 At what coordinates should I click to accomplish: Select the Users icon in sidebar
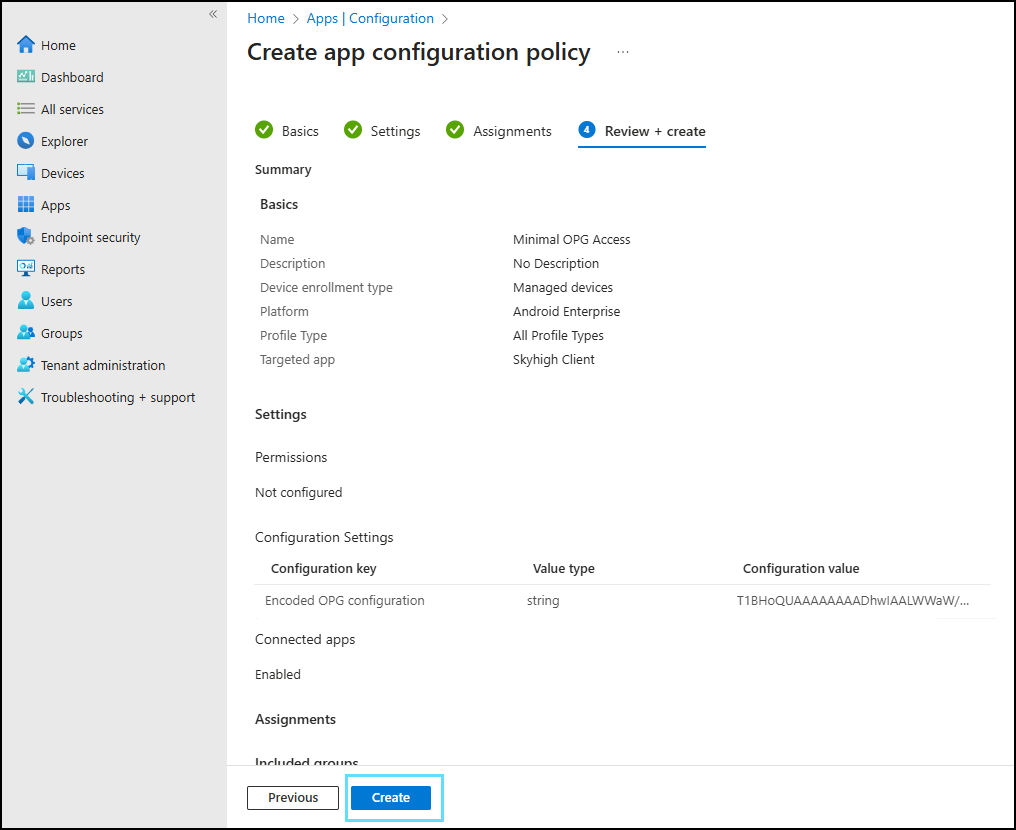(x=26, y=301)
